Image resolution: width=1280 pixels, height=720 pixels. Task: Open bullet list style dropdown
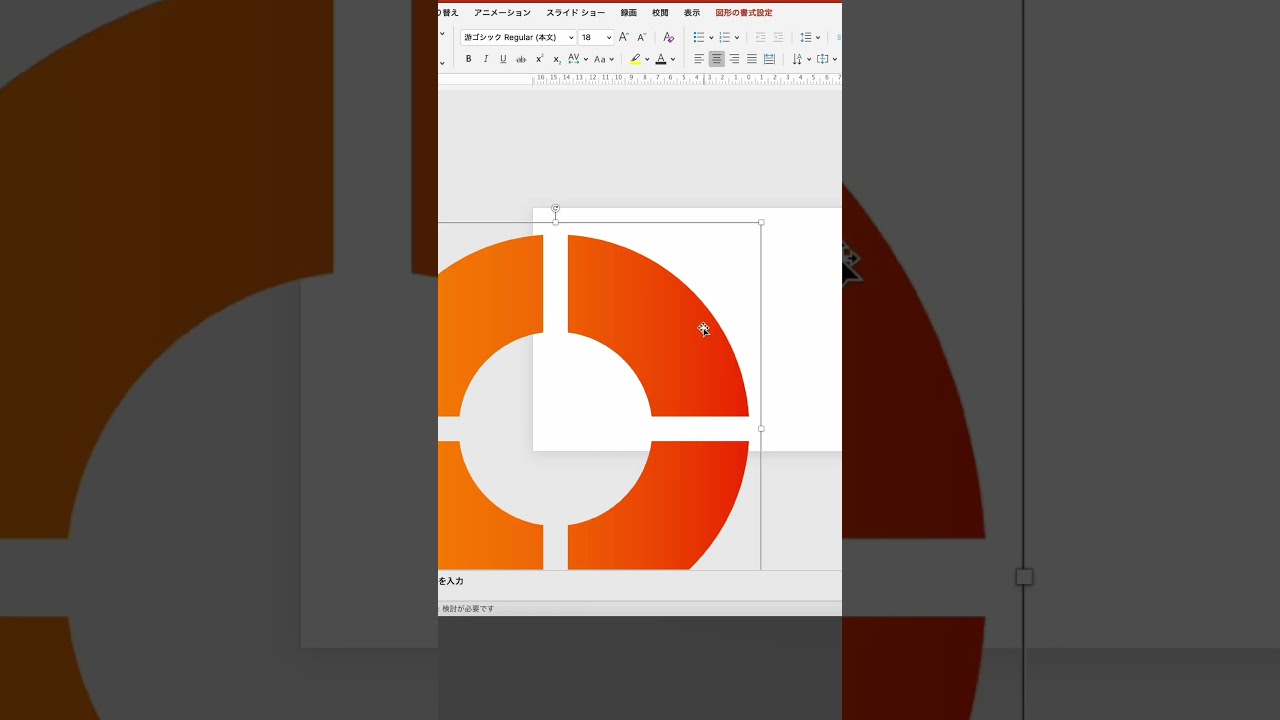711,37
